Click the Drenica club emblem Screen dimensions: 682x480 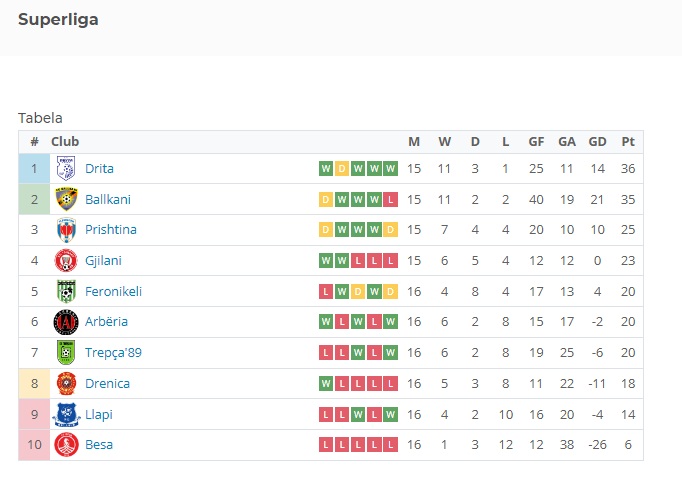pos(66,383)
